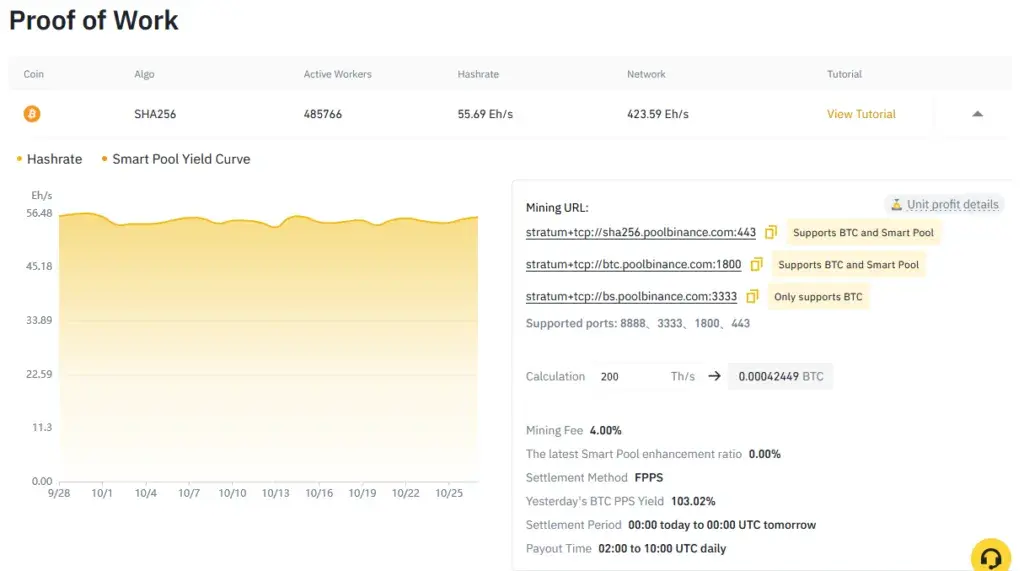Open the View Tutorial link

click(861, 114)
